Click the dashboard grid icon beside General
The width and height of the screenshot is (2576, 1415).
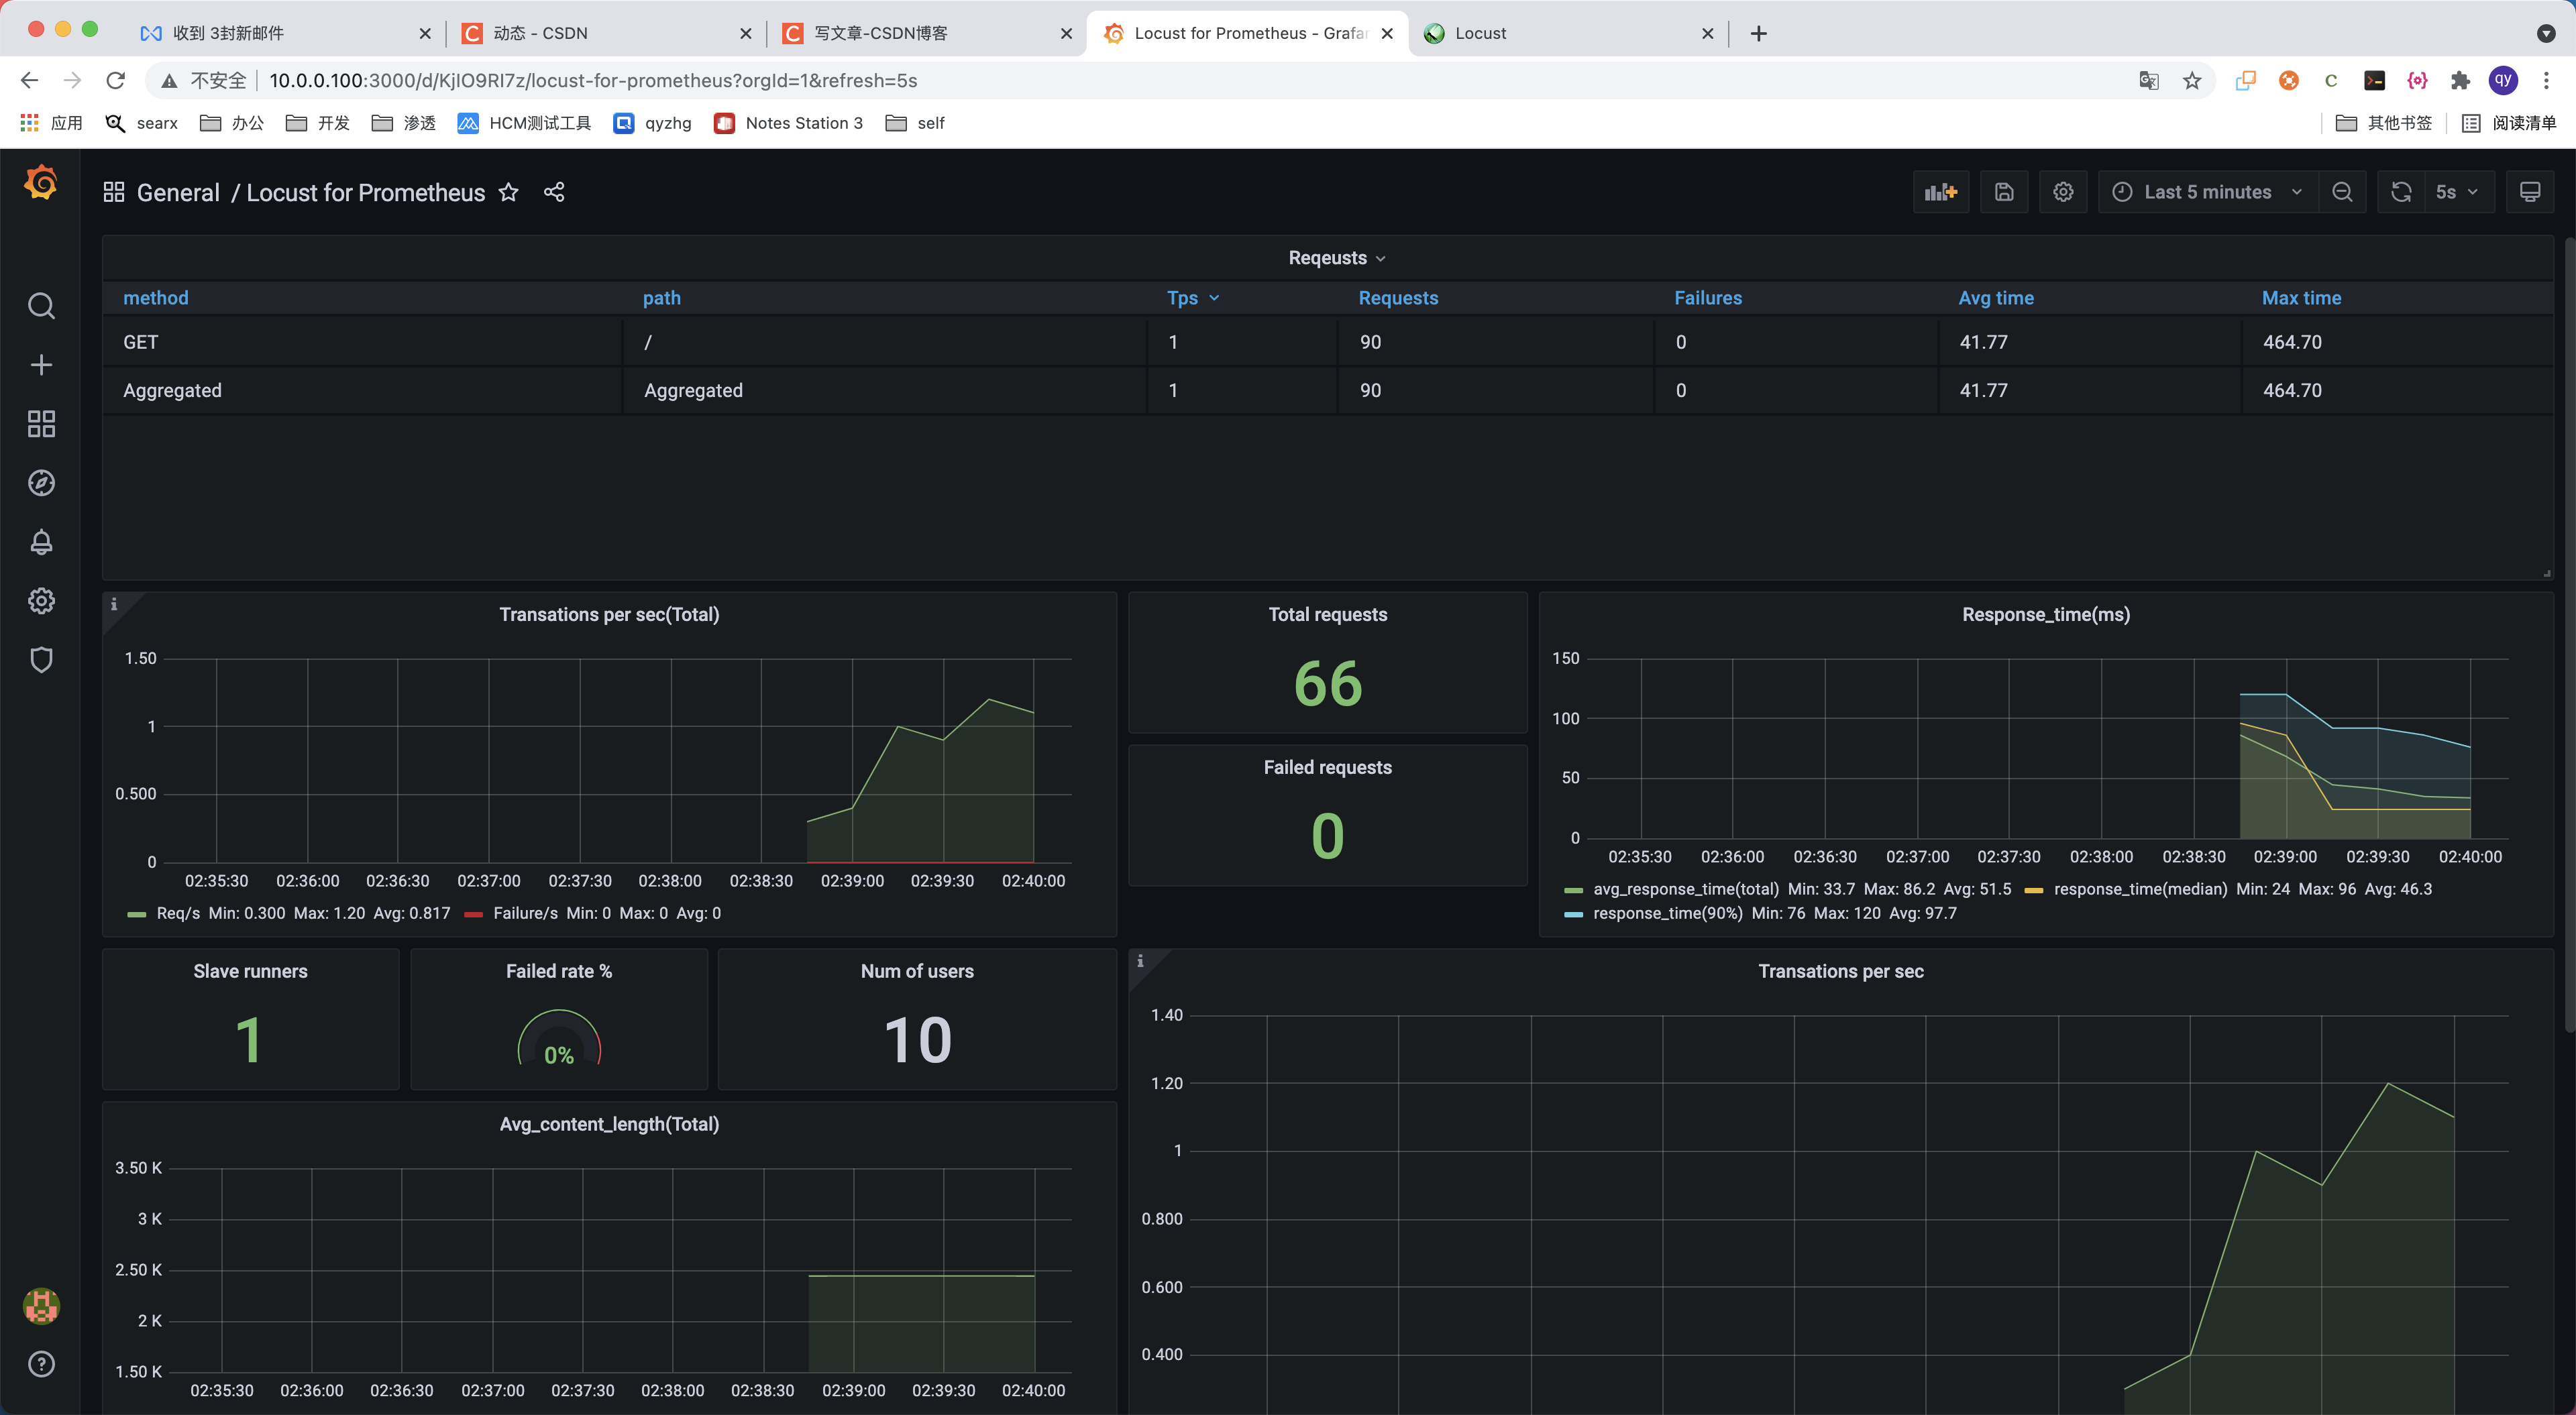113,192
